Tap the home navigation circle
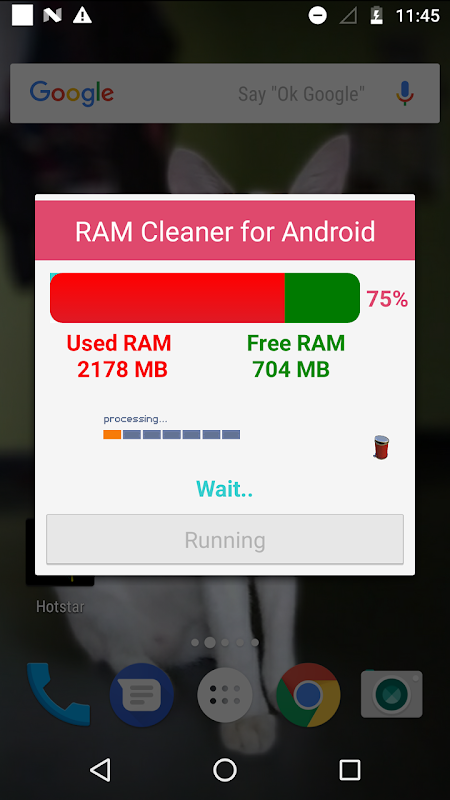This screenshot has width=450, height=800. [225, 769]
